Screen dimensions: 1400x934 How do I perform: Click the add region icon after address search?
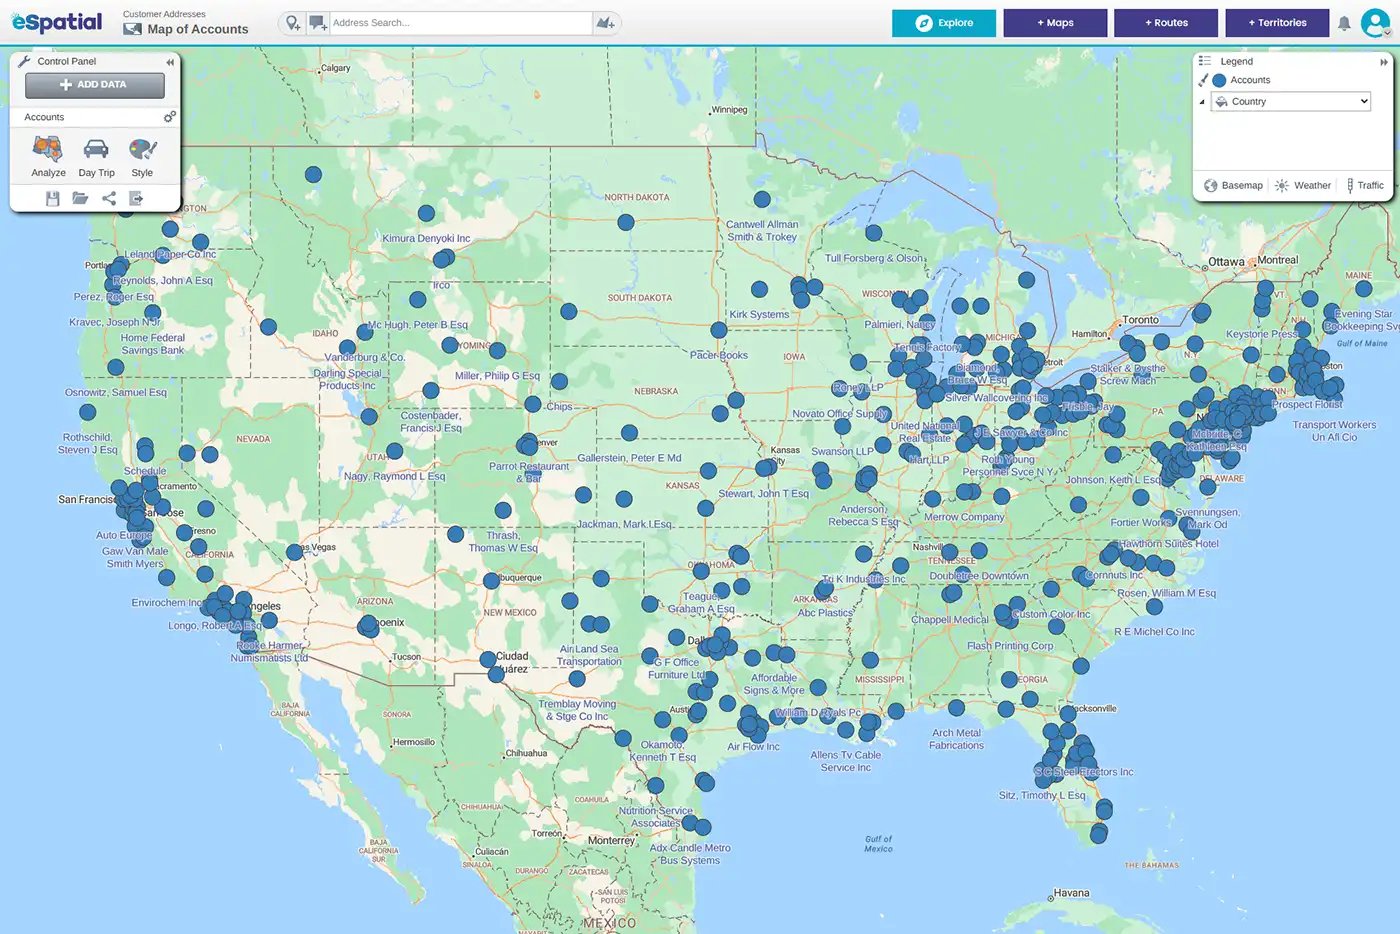click(605, 23)
